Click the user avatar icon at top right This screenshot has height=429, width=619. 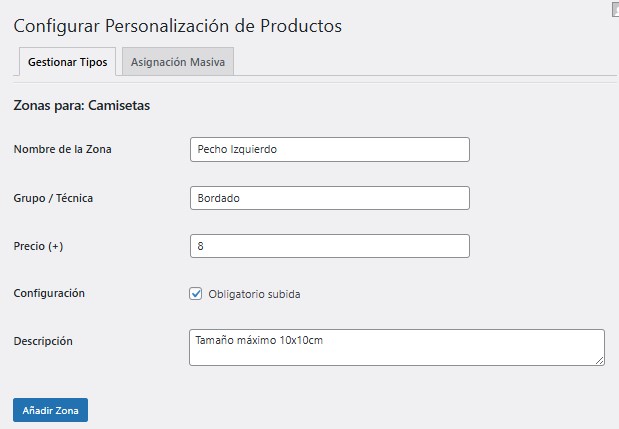[613, 7]
